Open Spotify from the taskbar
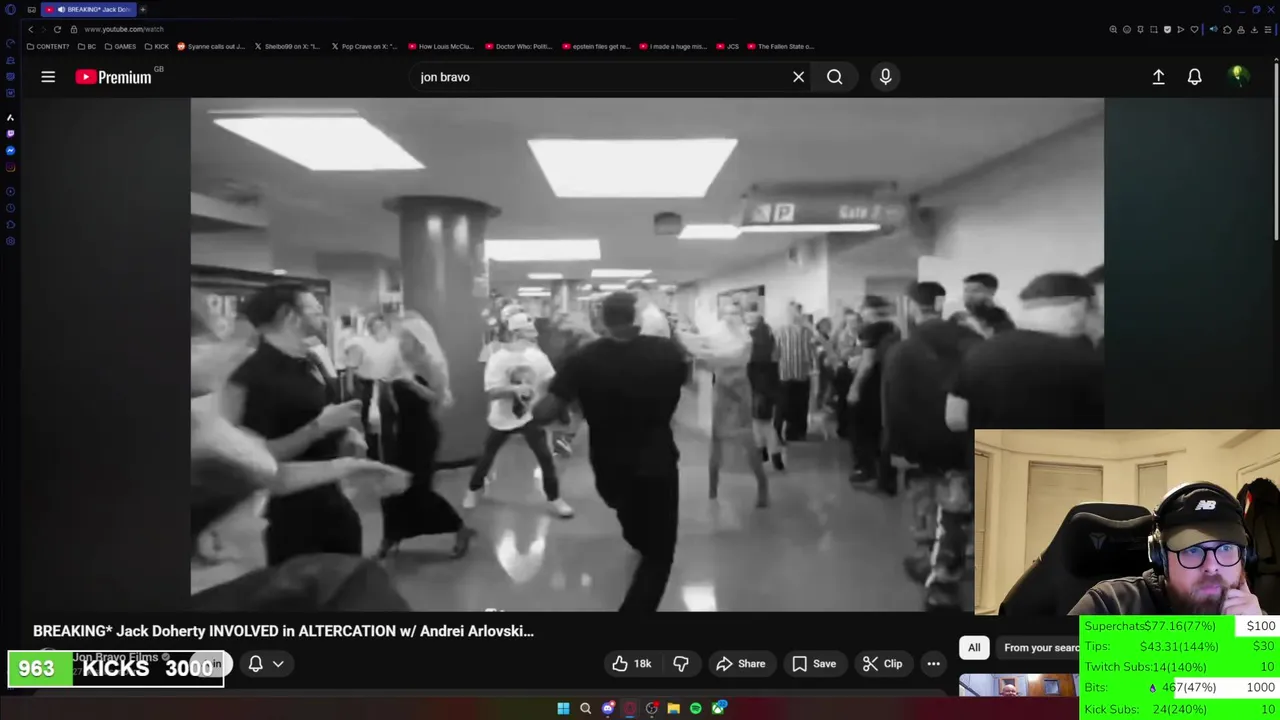1280x720 pixels. coord(696,708)
